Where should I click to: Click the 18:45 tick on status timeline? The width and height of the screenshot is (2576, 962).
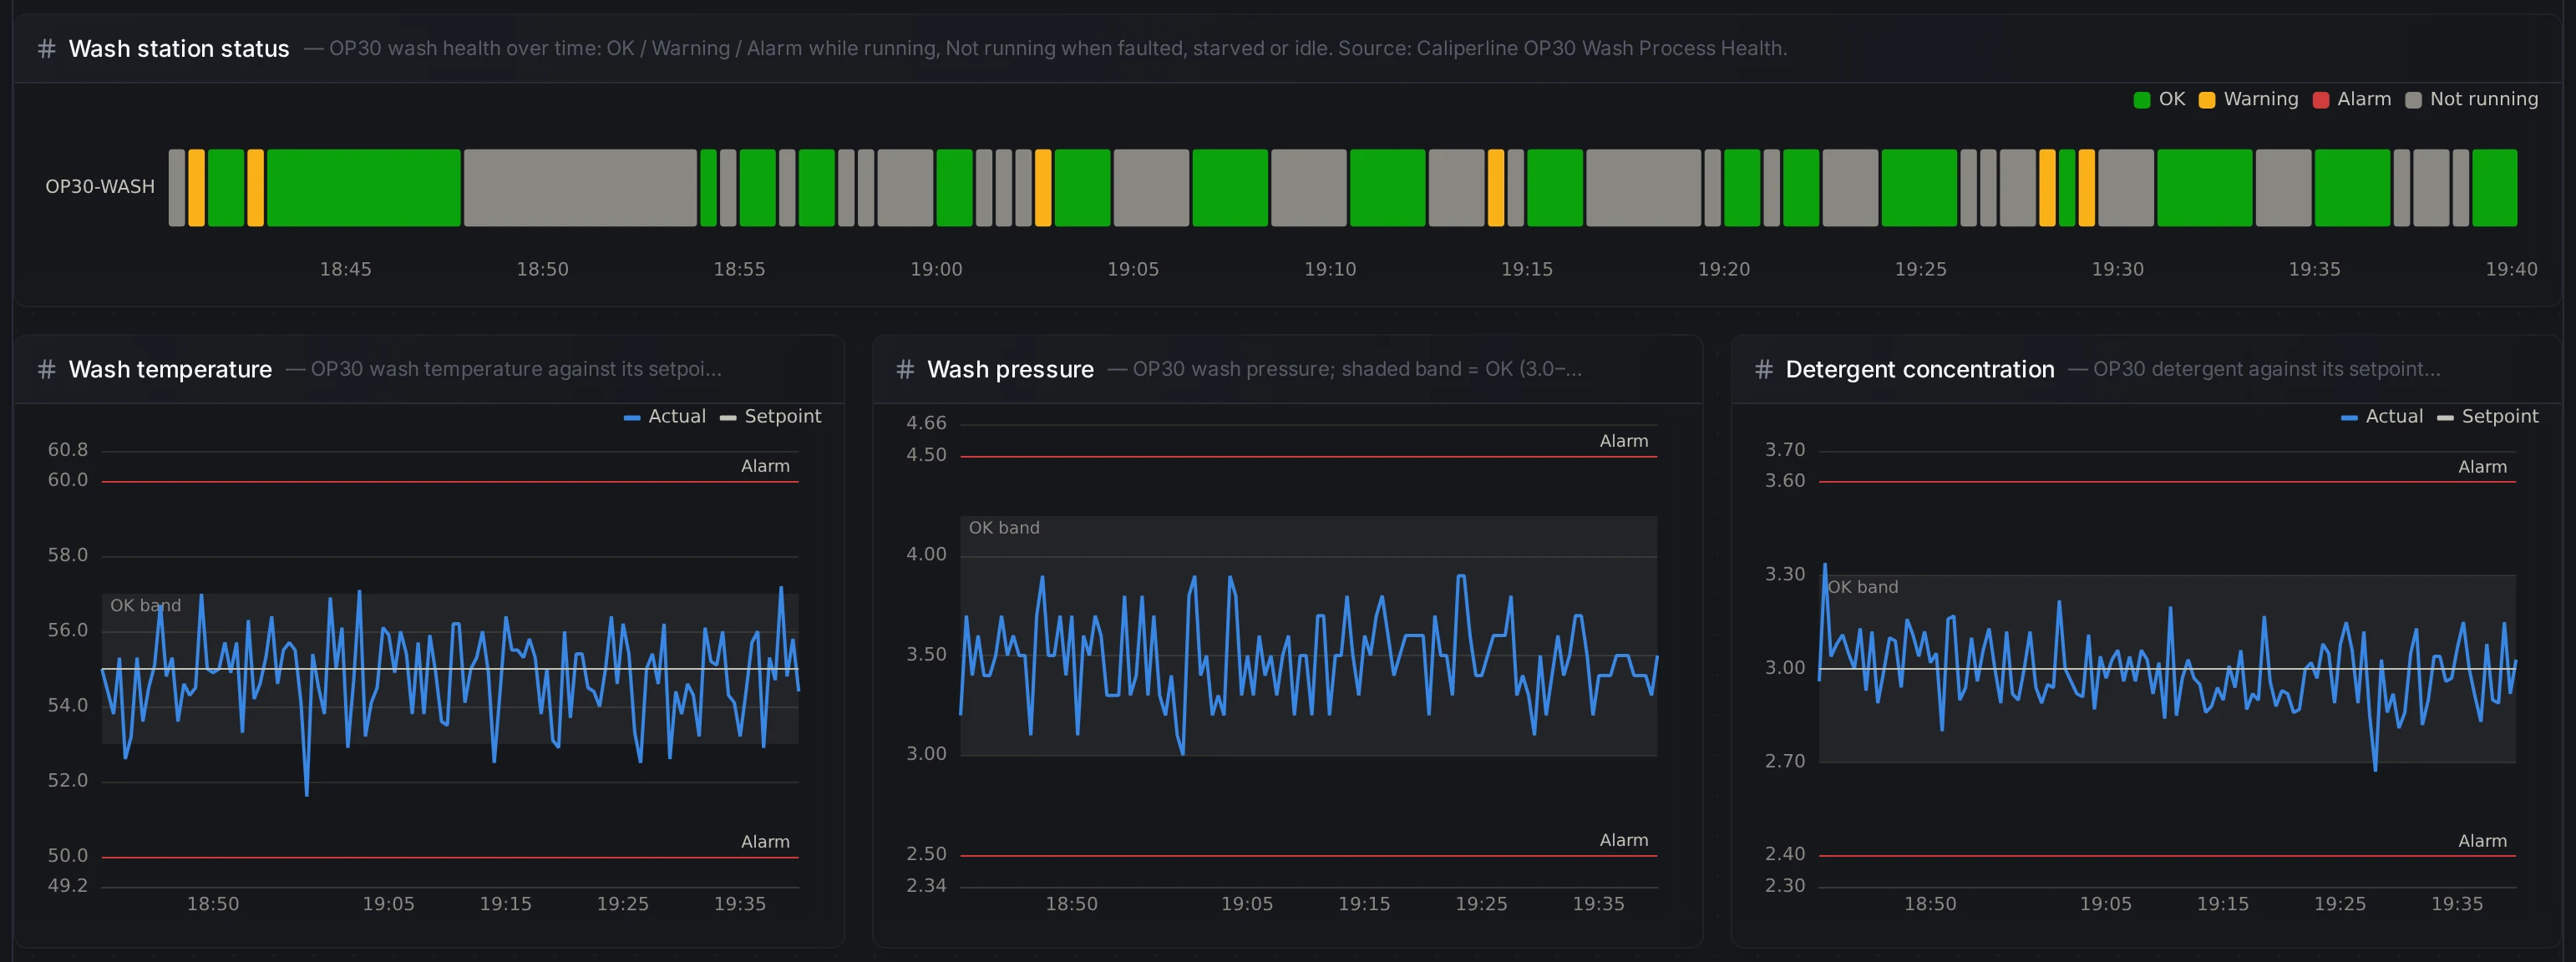345,269
